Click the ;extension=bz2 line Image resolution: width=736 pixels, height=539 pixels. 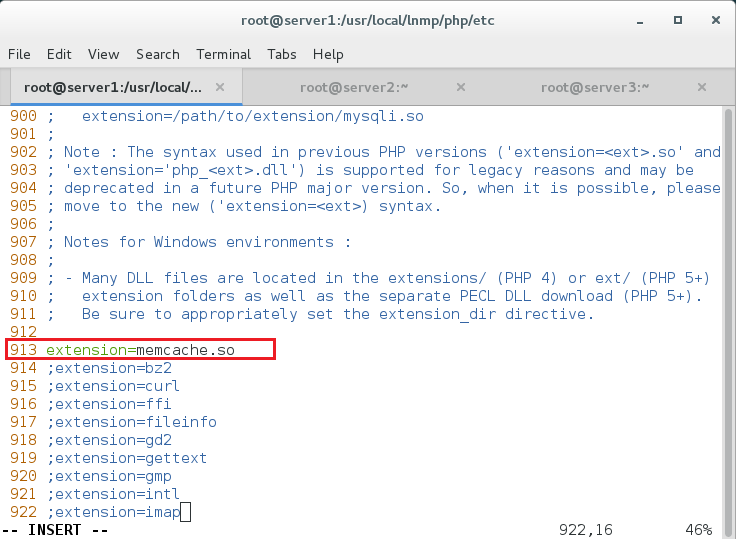109,368
